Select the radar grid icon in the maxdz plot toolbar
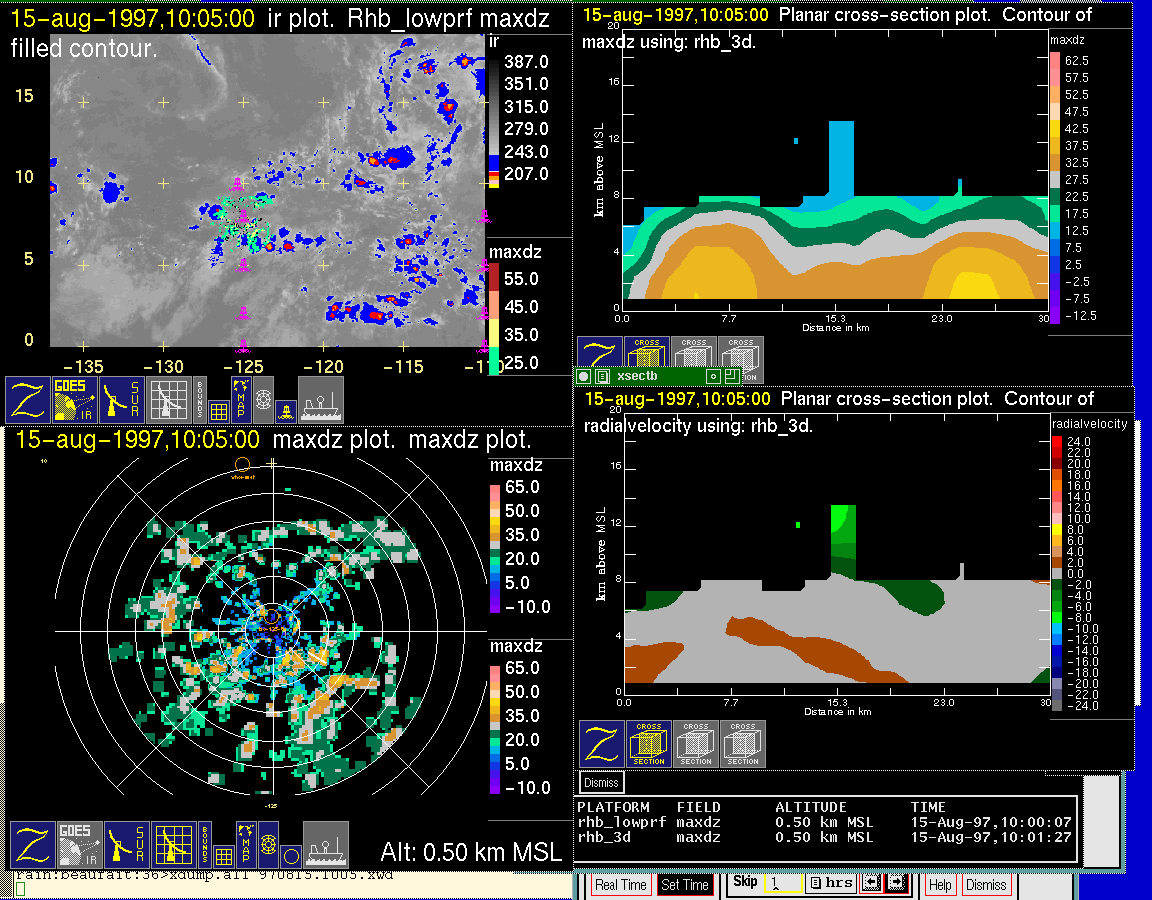1152x900 pixels. click(172, 844)
